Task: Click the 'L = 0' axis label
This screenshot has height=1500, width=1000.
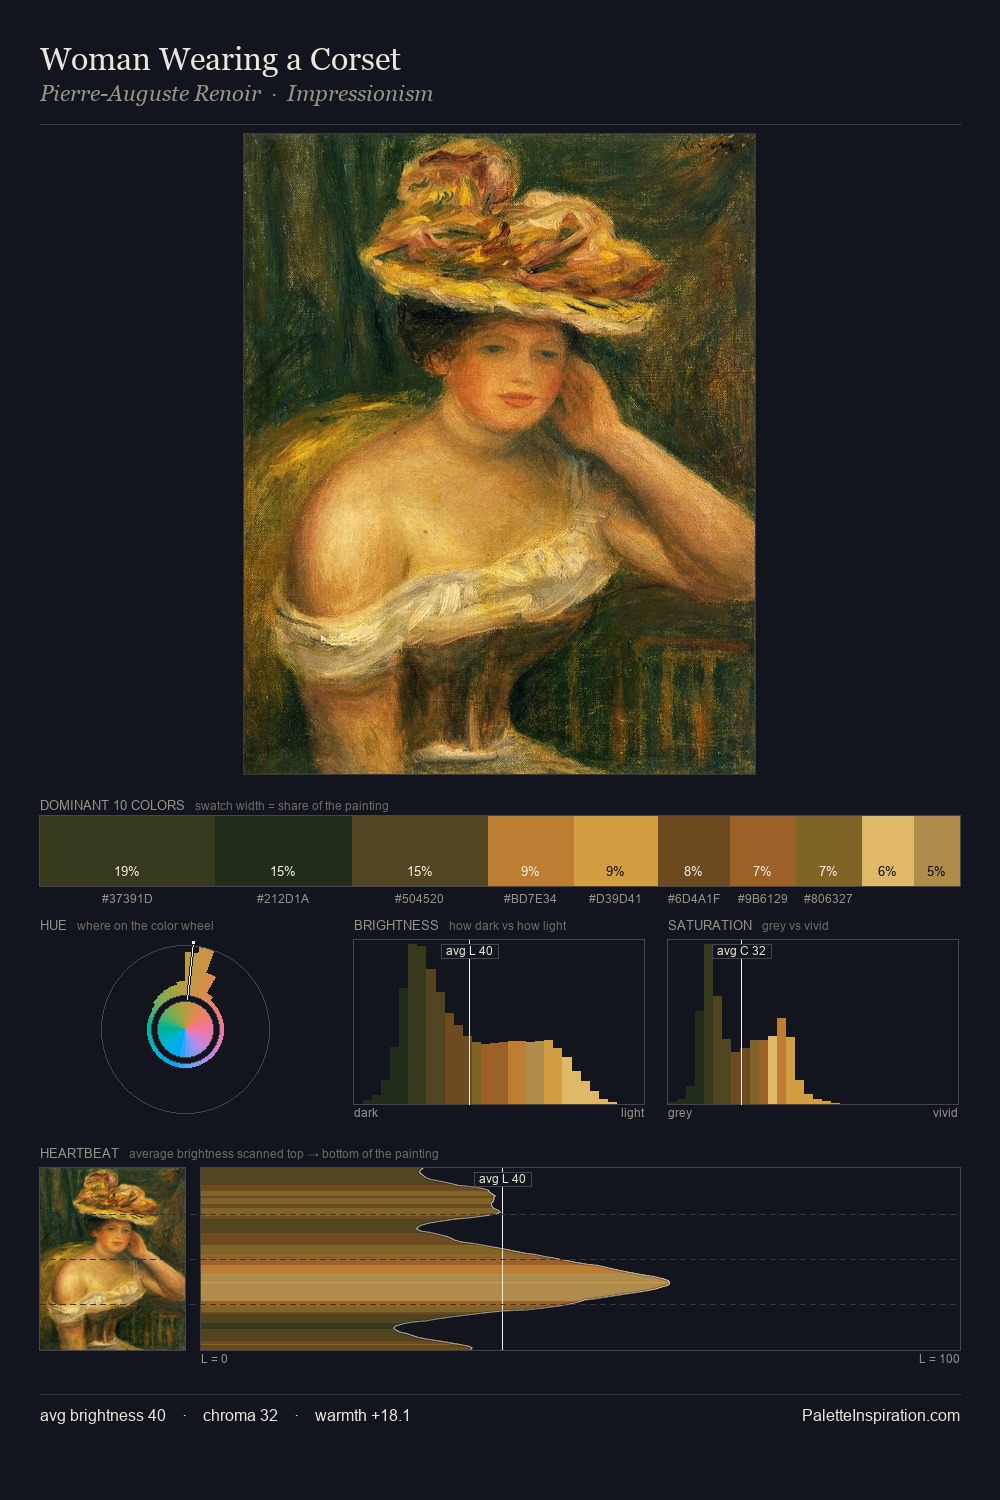Action: tap(214, 1359)
